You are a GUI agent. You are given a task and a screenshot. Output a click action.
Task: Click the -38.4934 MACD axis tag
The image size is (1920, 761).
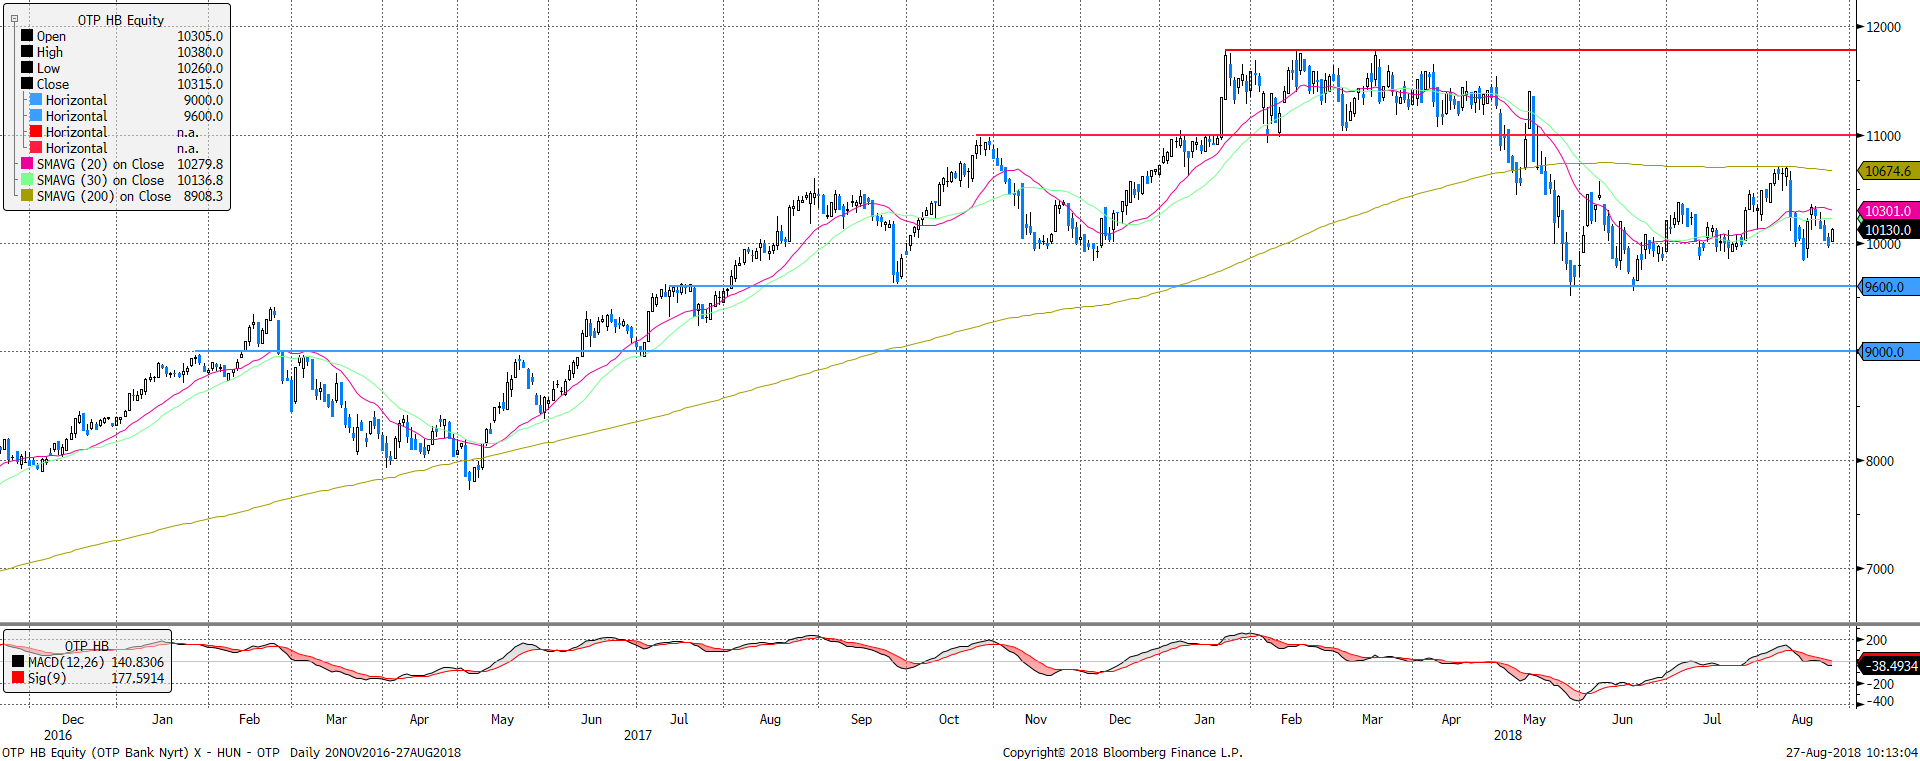pos(1888,665)
